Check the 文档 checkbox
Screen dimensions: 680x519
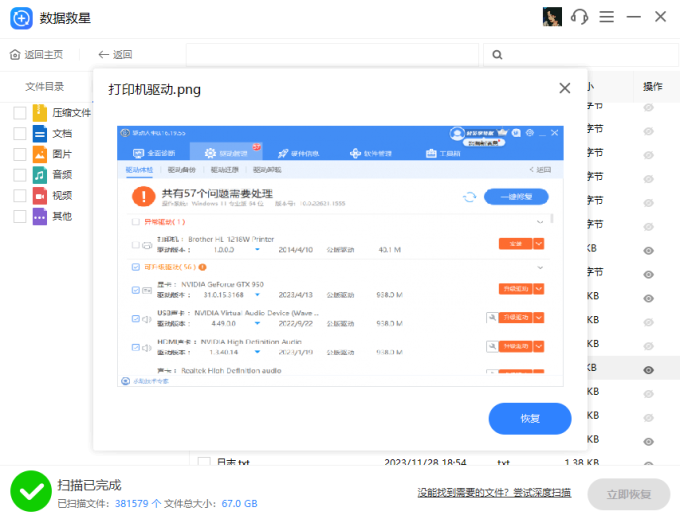20,134
